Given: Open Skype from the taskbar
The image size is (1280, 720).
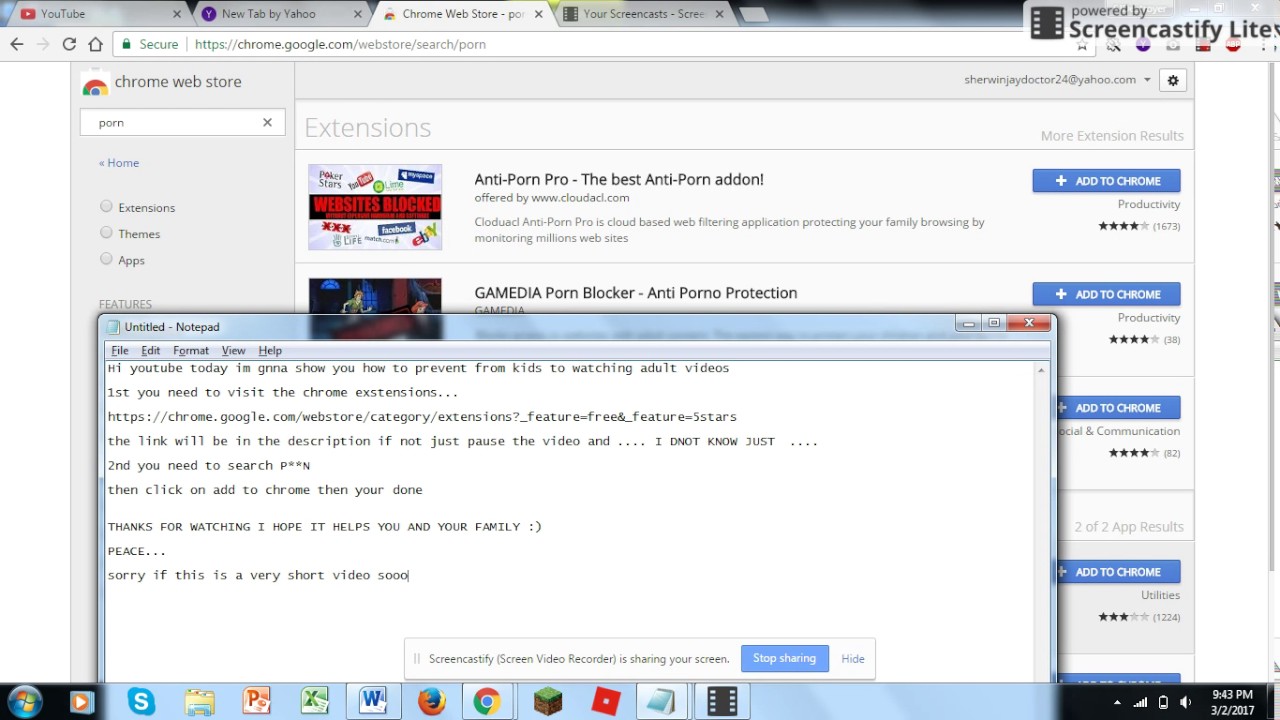Looking at the screenshot, I should [x=141, y=702].
